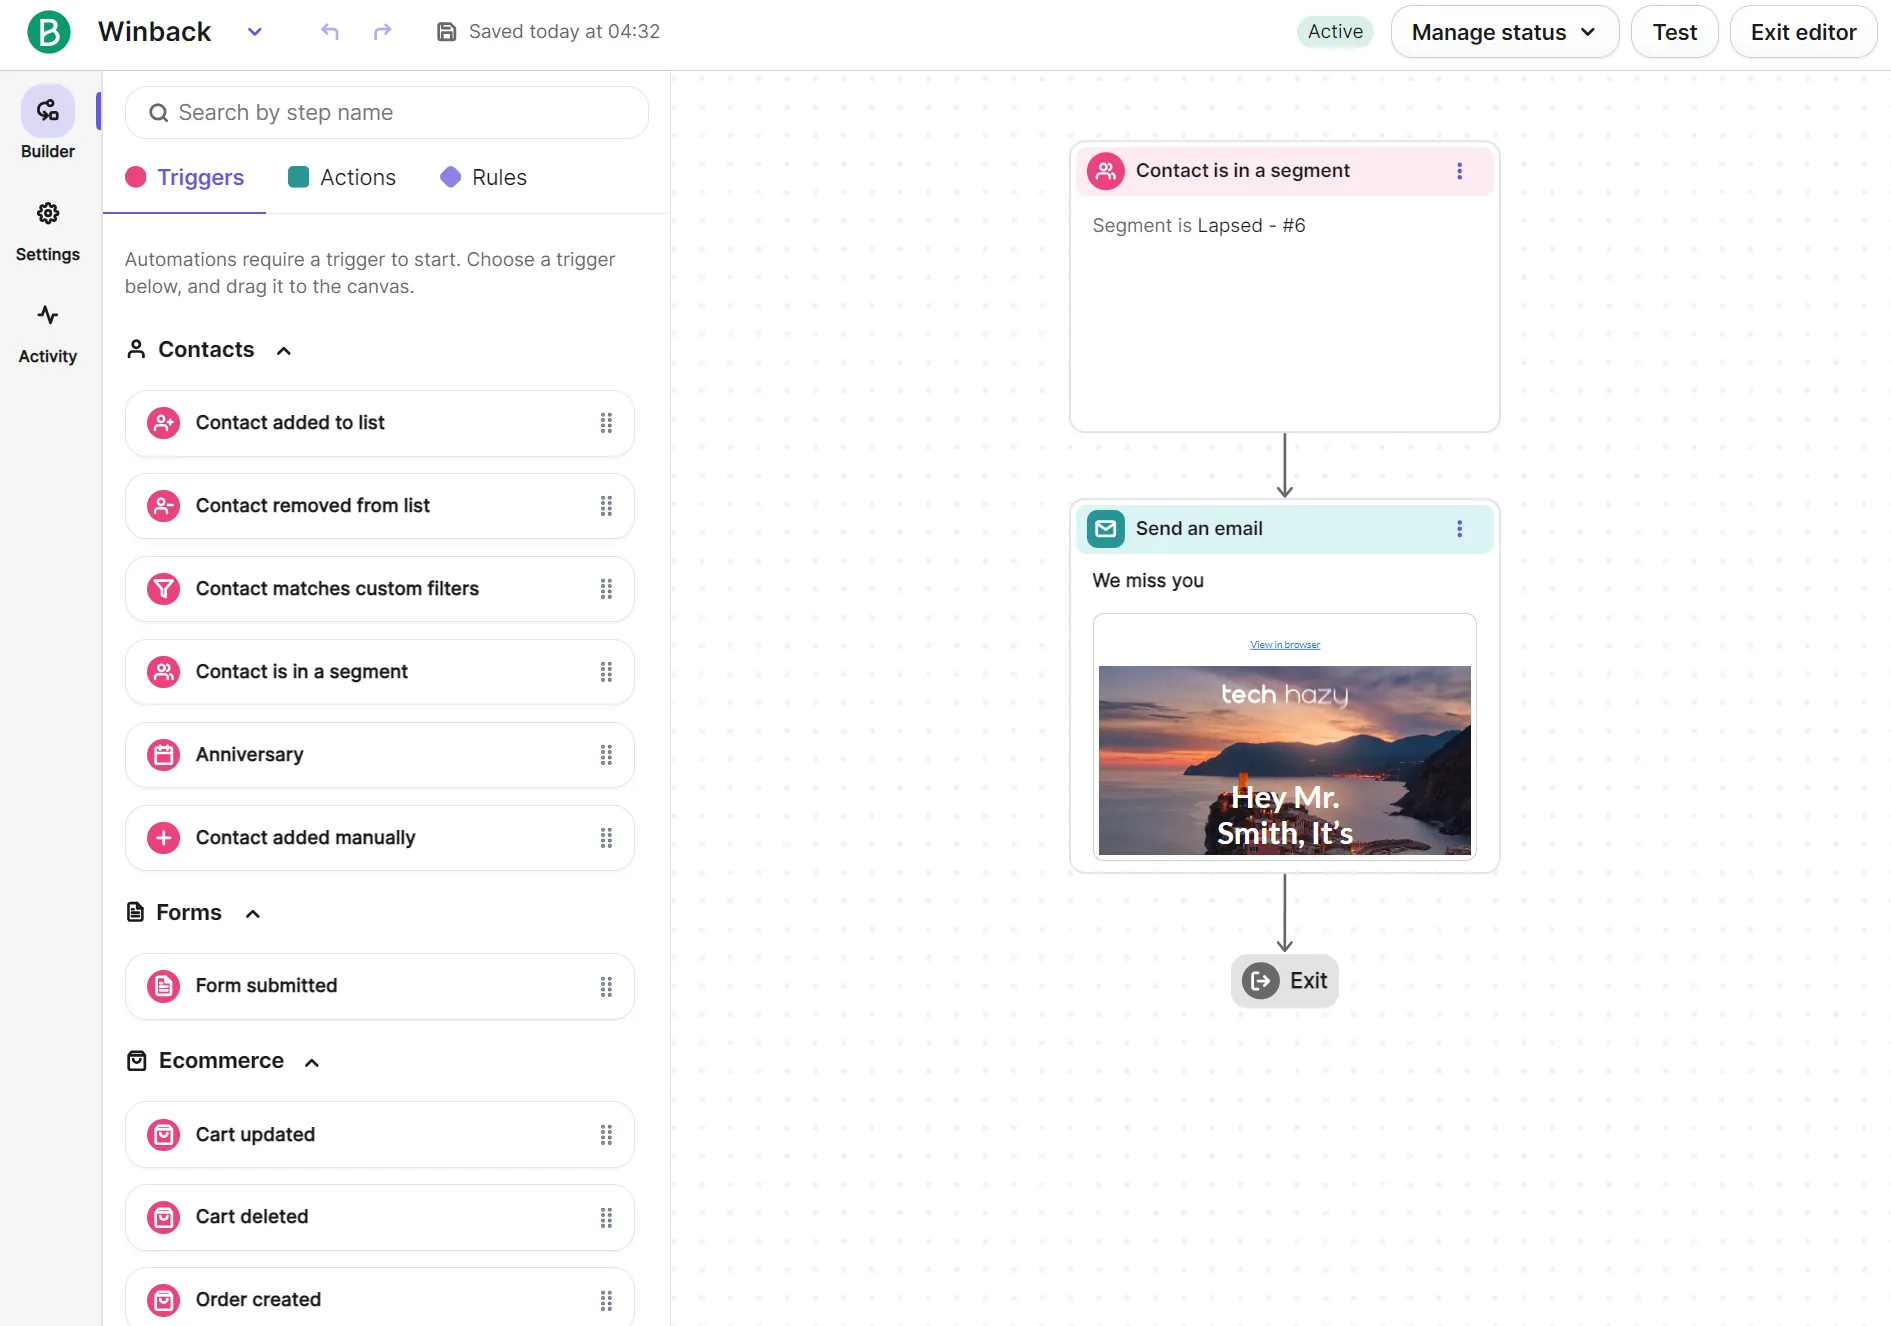Viewport: 1891px width, 1326px height.
Task: Click drag handle of Anniversary trigger
Action: [x=606, y=755]
